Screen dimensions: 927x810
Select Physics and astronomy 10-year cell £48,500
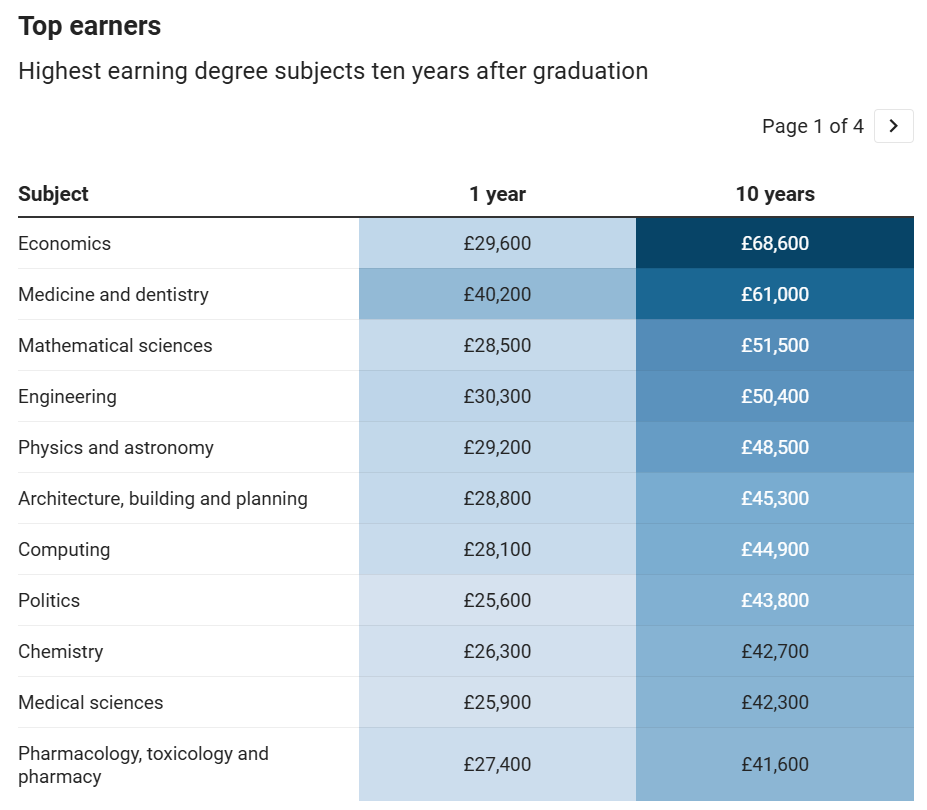pos(775,448)
